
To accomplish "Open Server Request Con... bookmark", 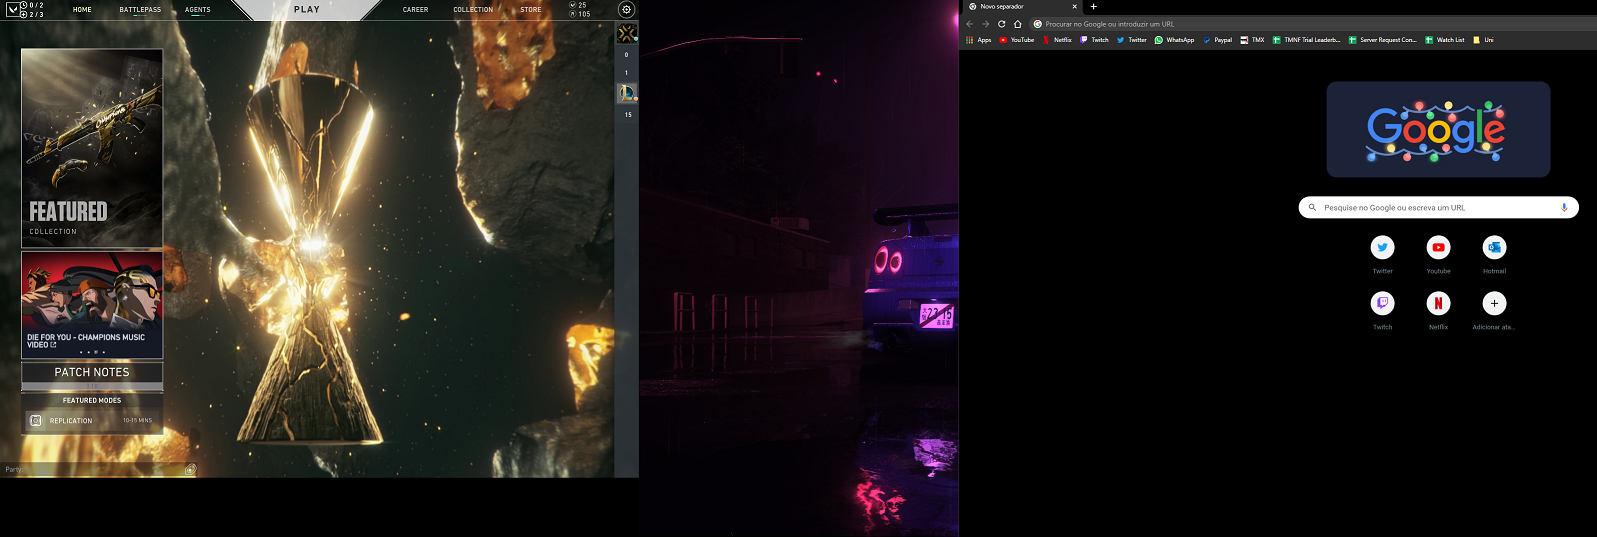I will click(1382, 40).
